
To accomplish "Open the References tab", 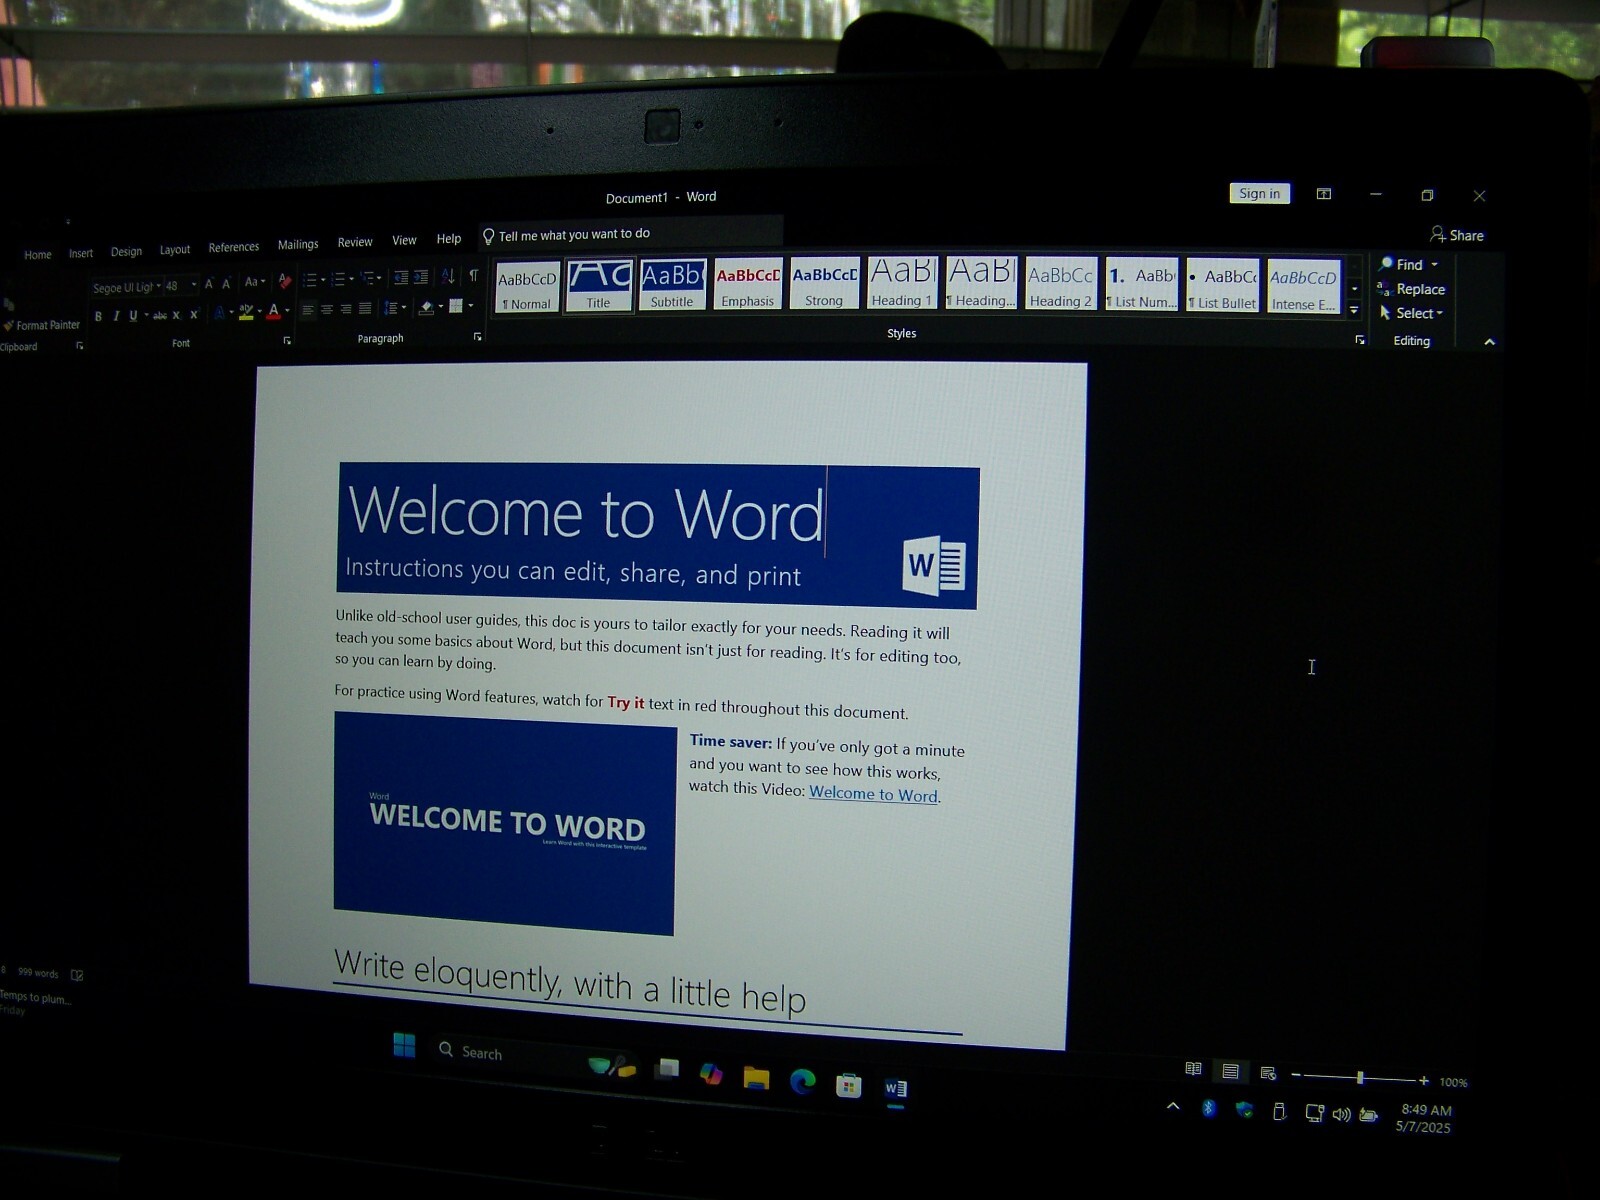I will click(x=234, y=247).
